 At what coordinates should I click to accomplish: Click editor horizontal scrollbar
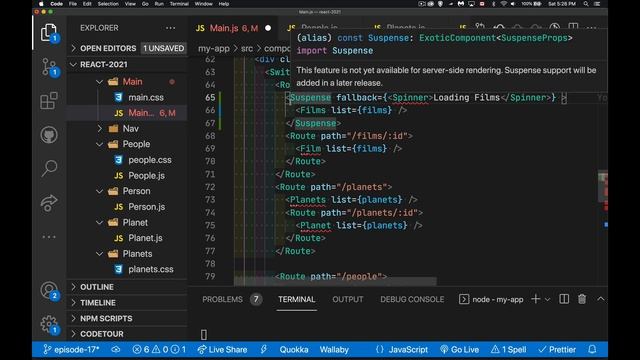coord(336,281)
